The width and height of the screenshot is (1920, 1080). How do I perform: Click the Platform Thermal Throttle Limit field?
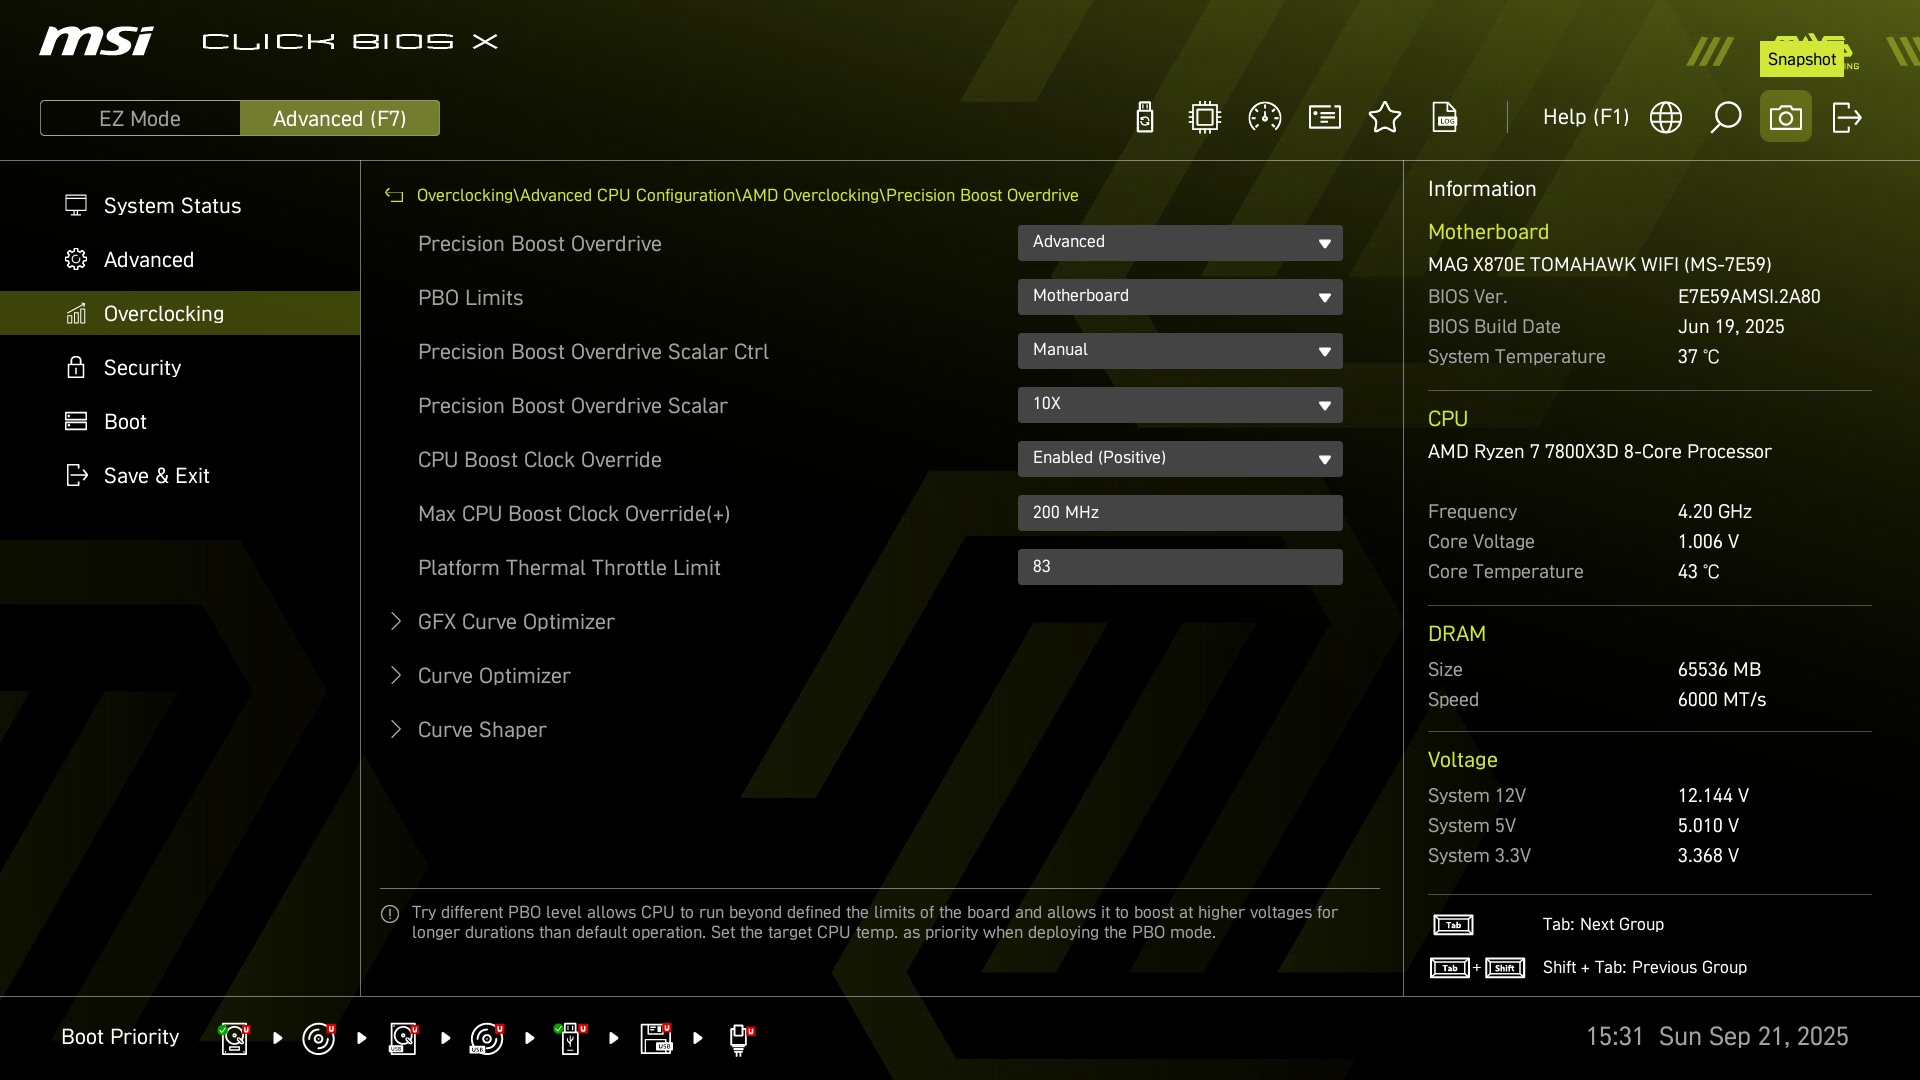(x=1180, y=567)
